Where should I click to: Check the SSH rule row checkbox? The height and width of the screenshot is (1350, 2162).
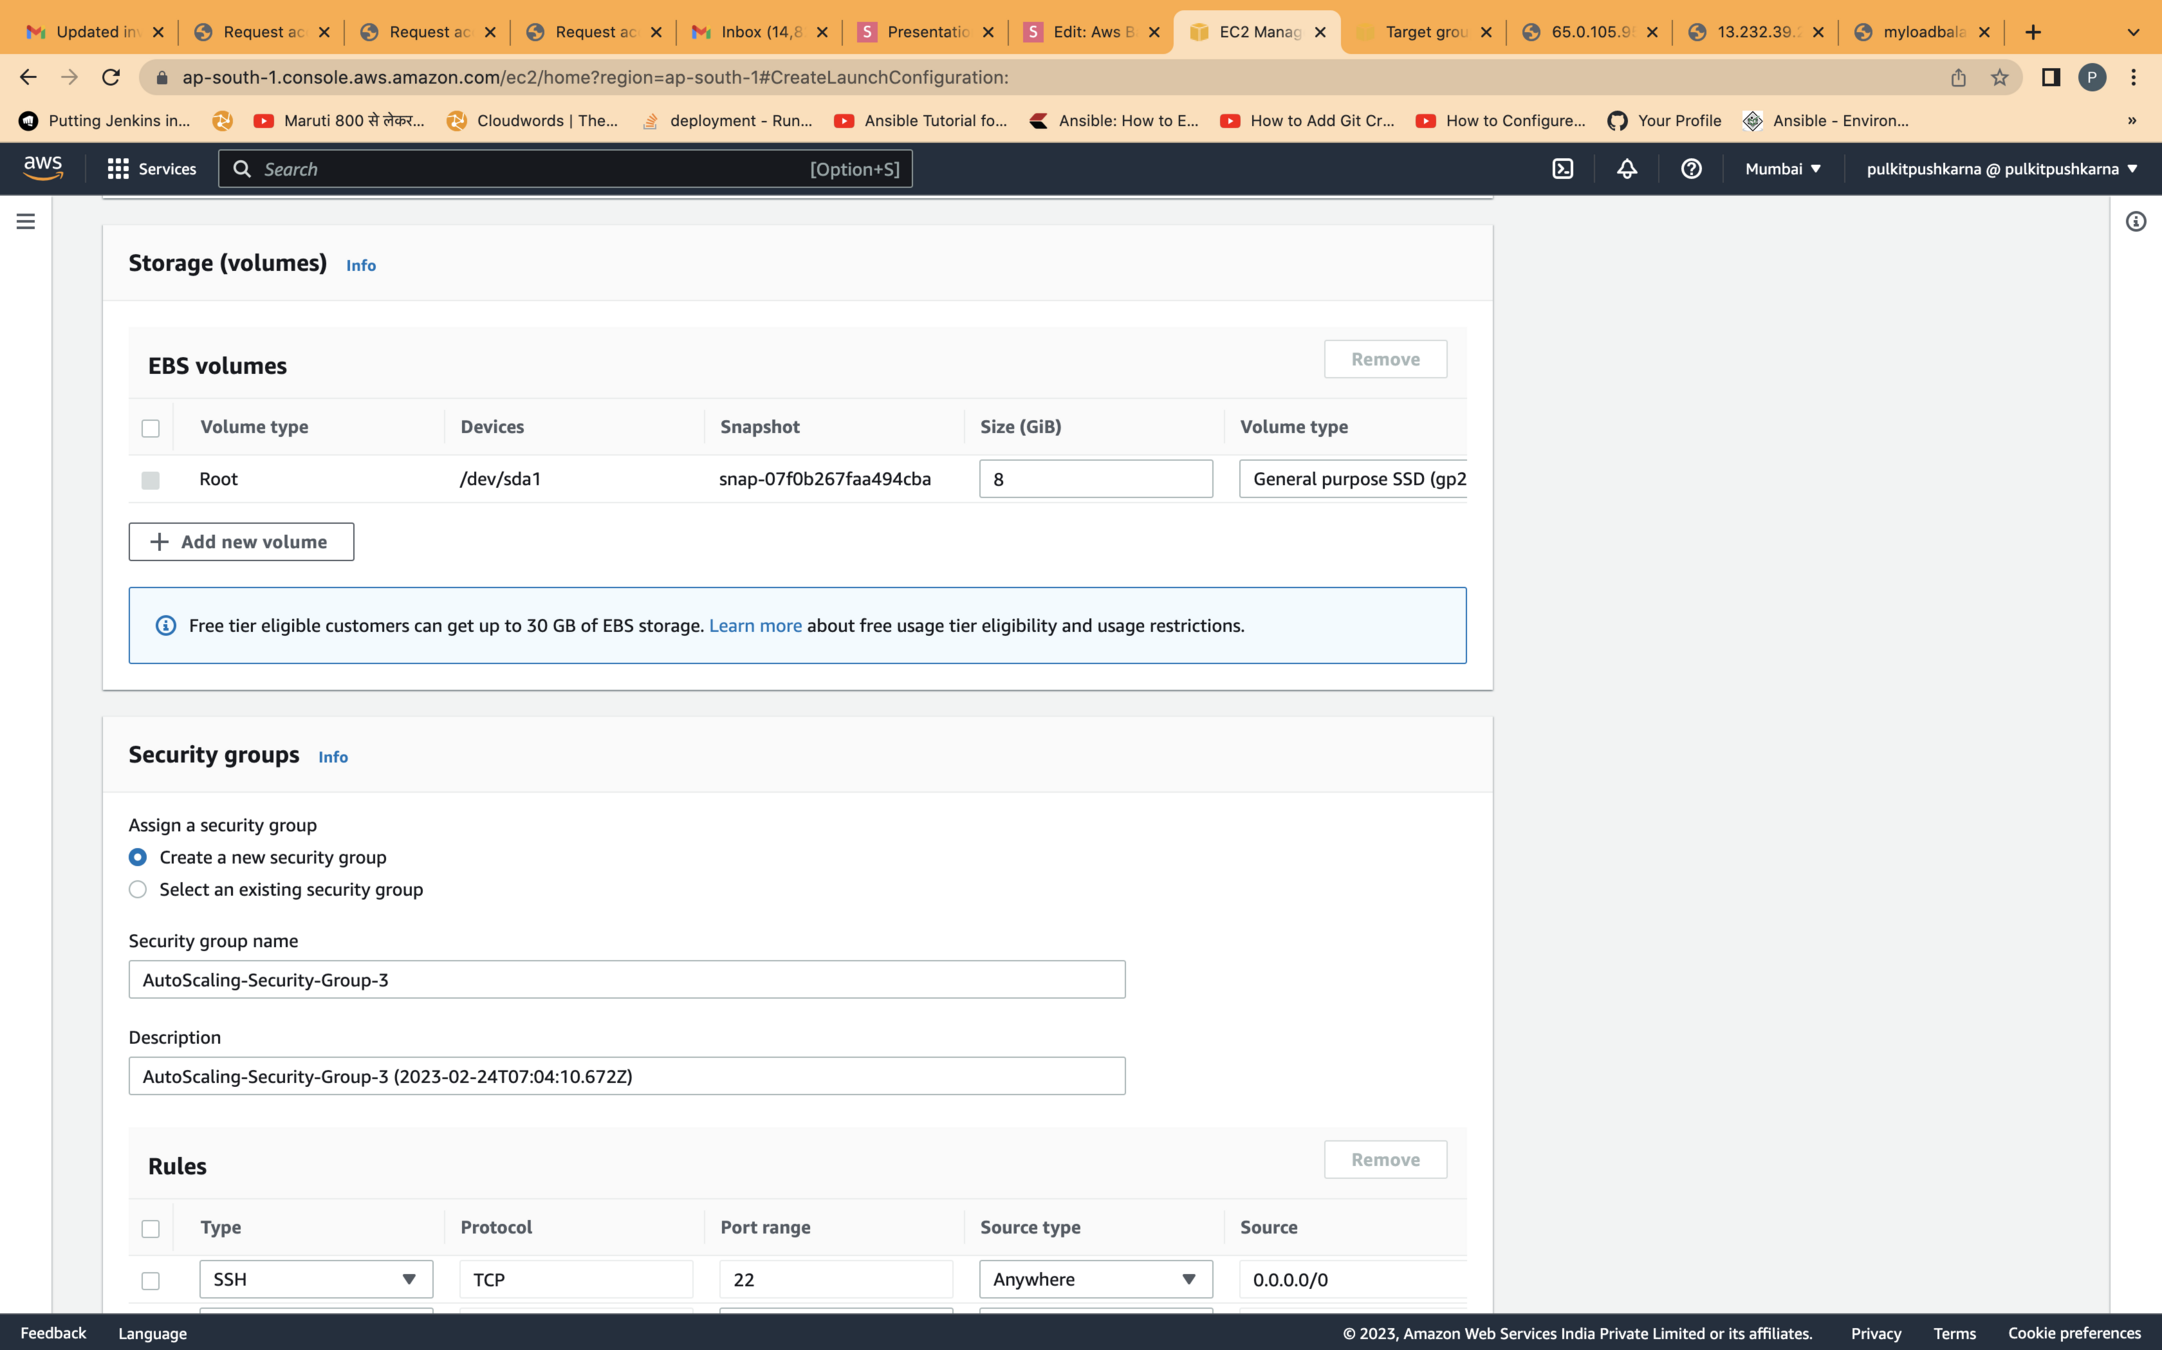pos(151,1280)
